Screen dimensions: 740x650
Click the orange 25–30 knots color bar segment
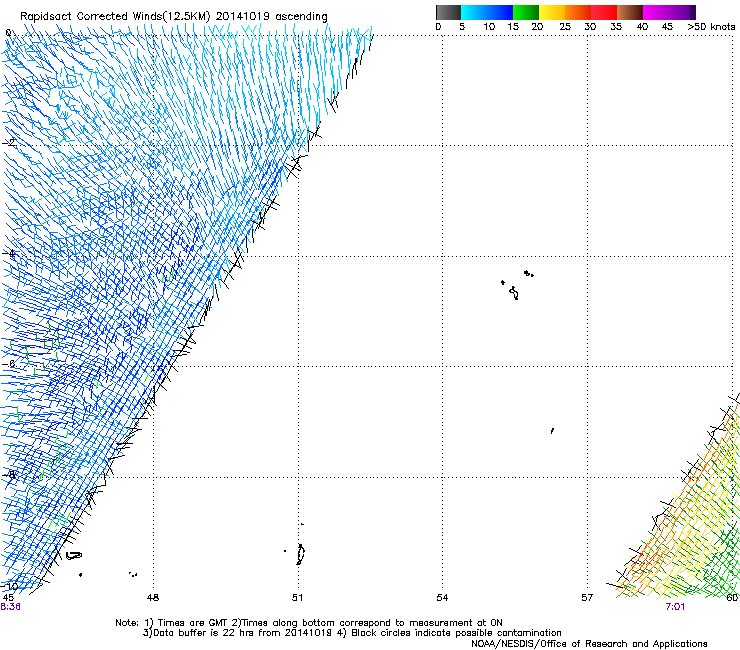578,12
